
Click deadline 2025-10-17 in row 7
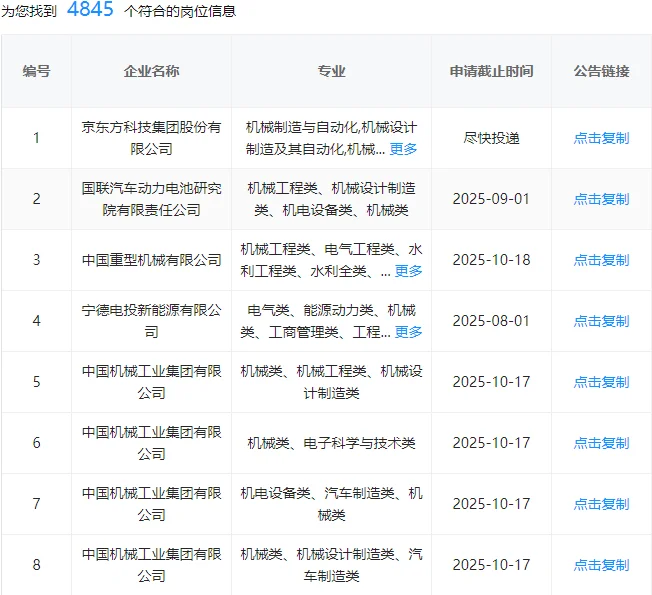point(491,504)
